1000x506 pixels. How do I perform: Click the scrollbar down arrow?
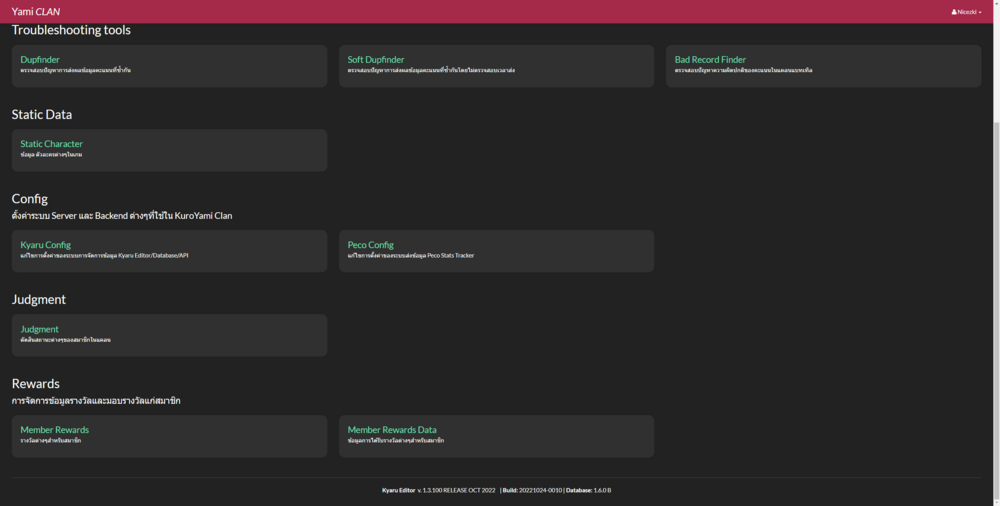coord(994,501)
